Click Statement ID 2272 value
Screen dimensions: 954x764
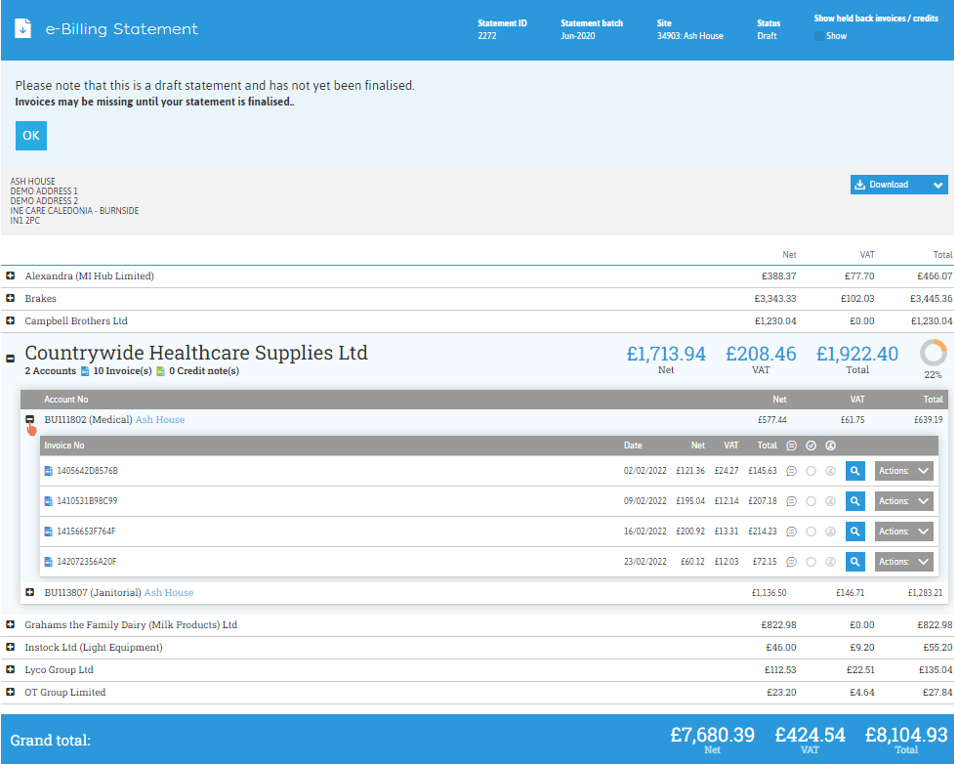pyautogui.click(x=487, y=36)
